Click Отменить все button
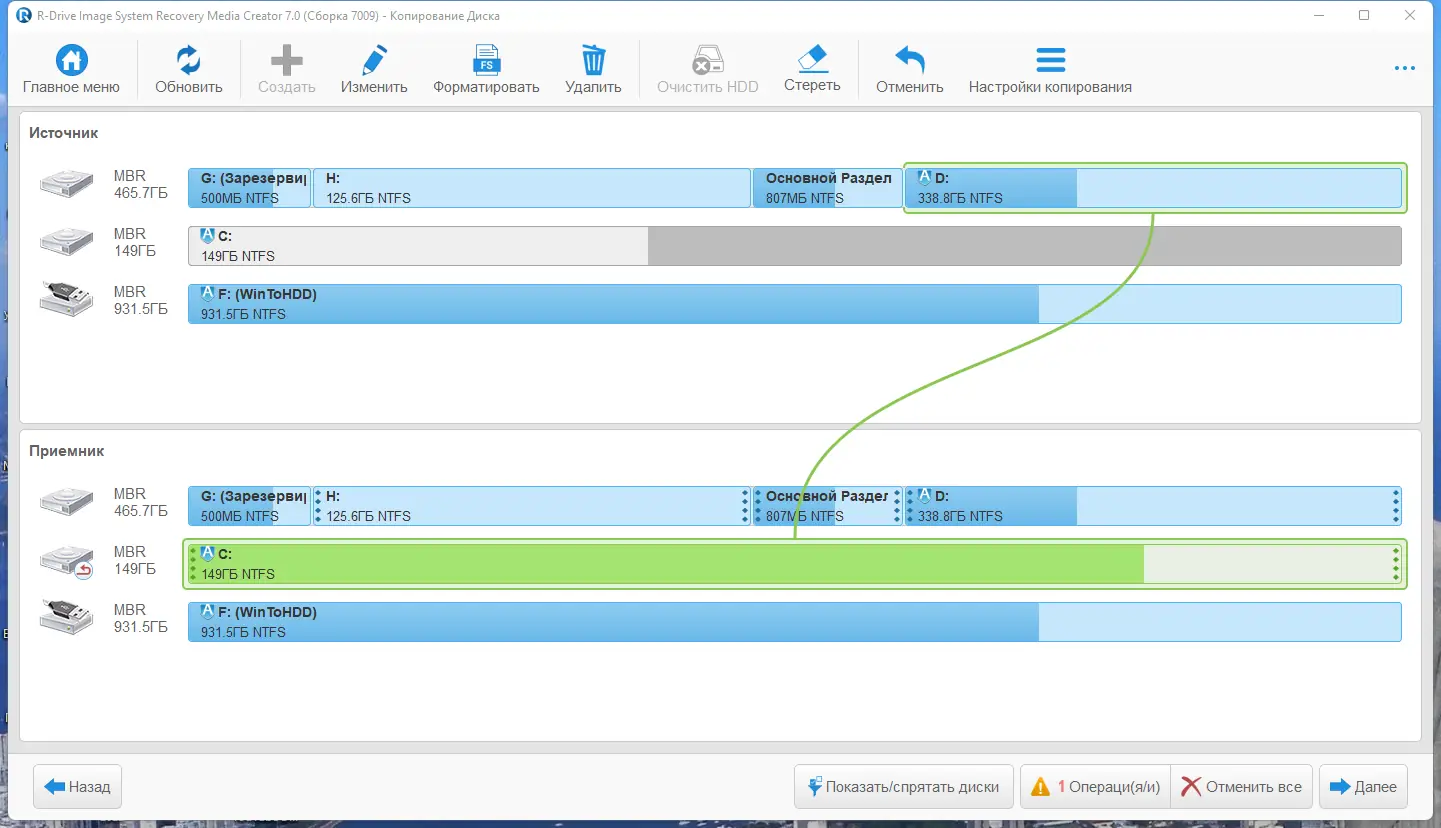 point(1241,787)
